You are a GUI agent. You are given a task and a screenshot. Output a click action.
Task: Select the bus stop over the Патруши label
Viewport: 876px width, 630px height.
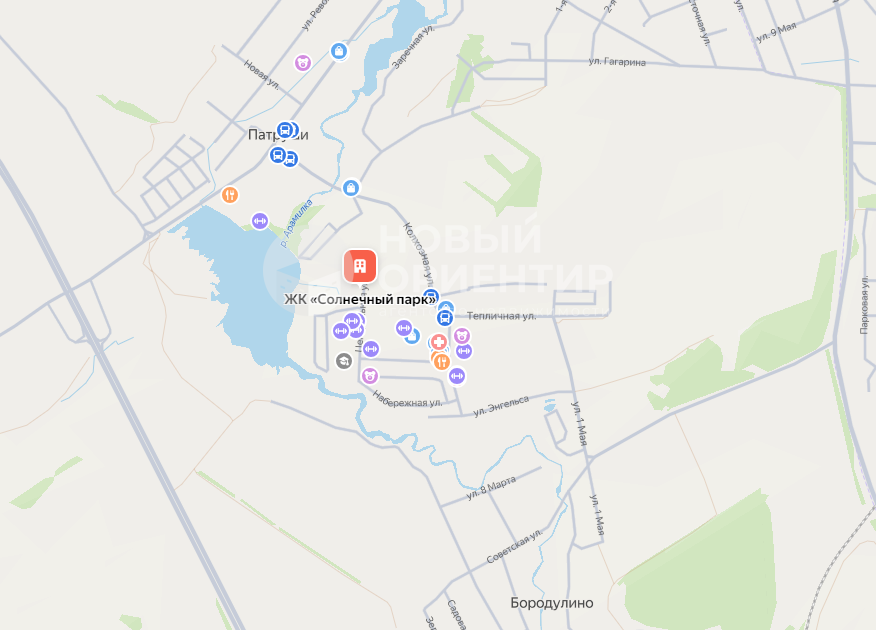coord(285,131)
